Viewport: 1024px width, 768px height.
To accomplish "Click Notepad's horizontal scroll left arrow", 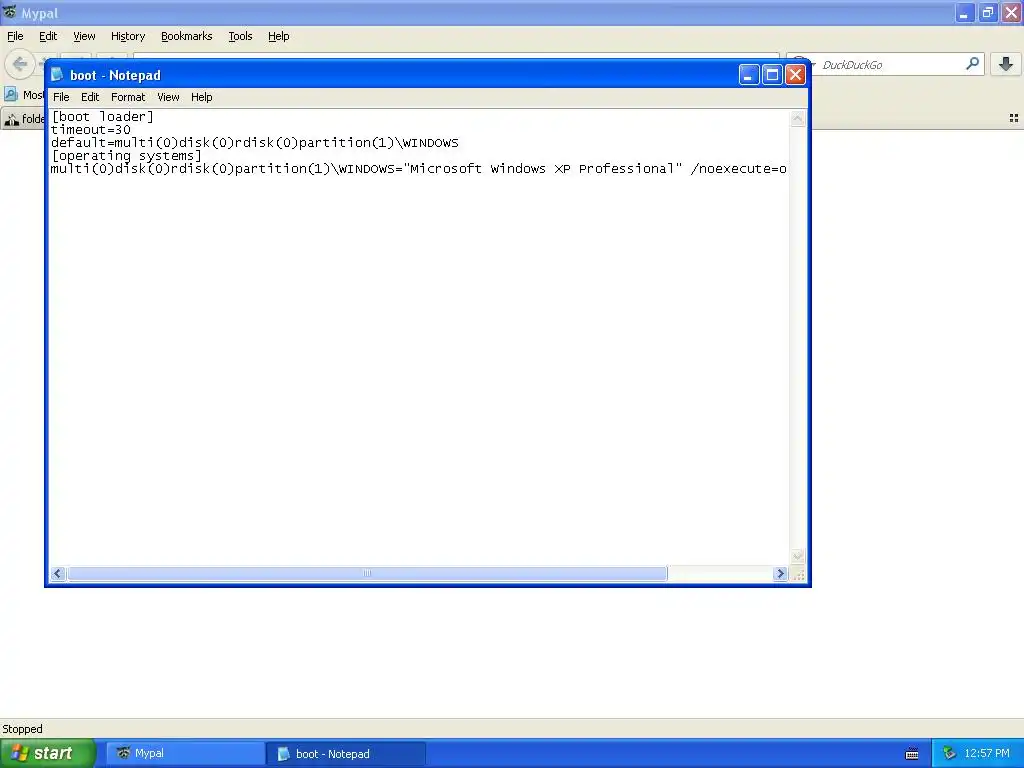I will tap(57, 573).
